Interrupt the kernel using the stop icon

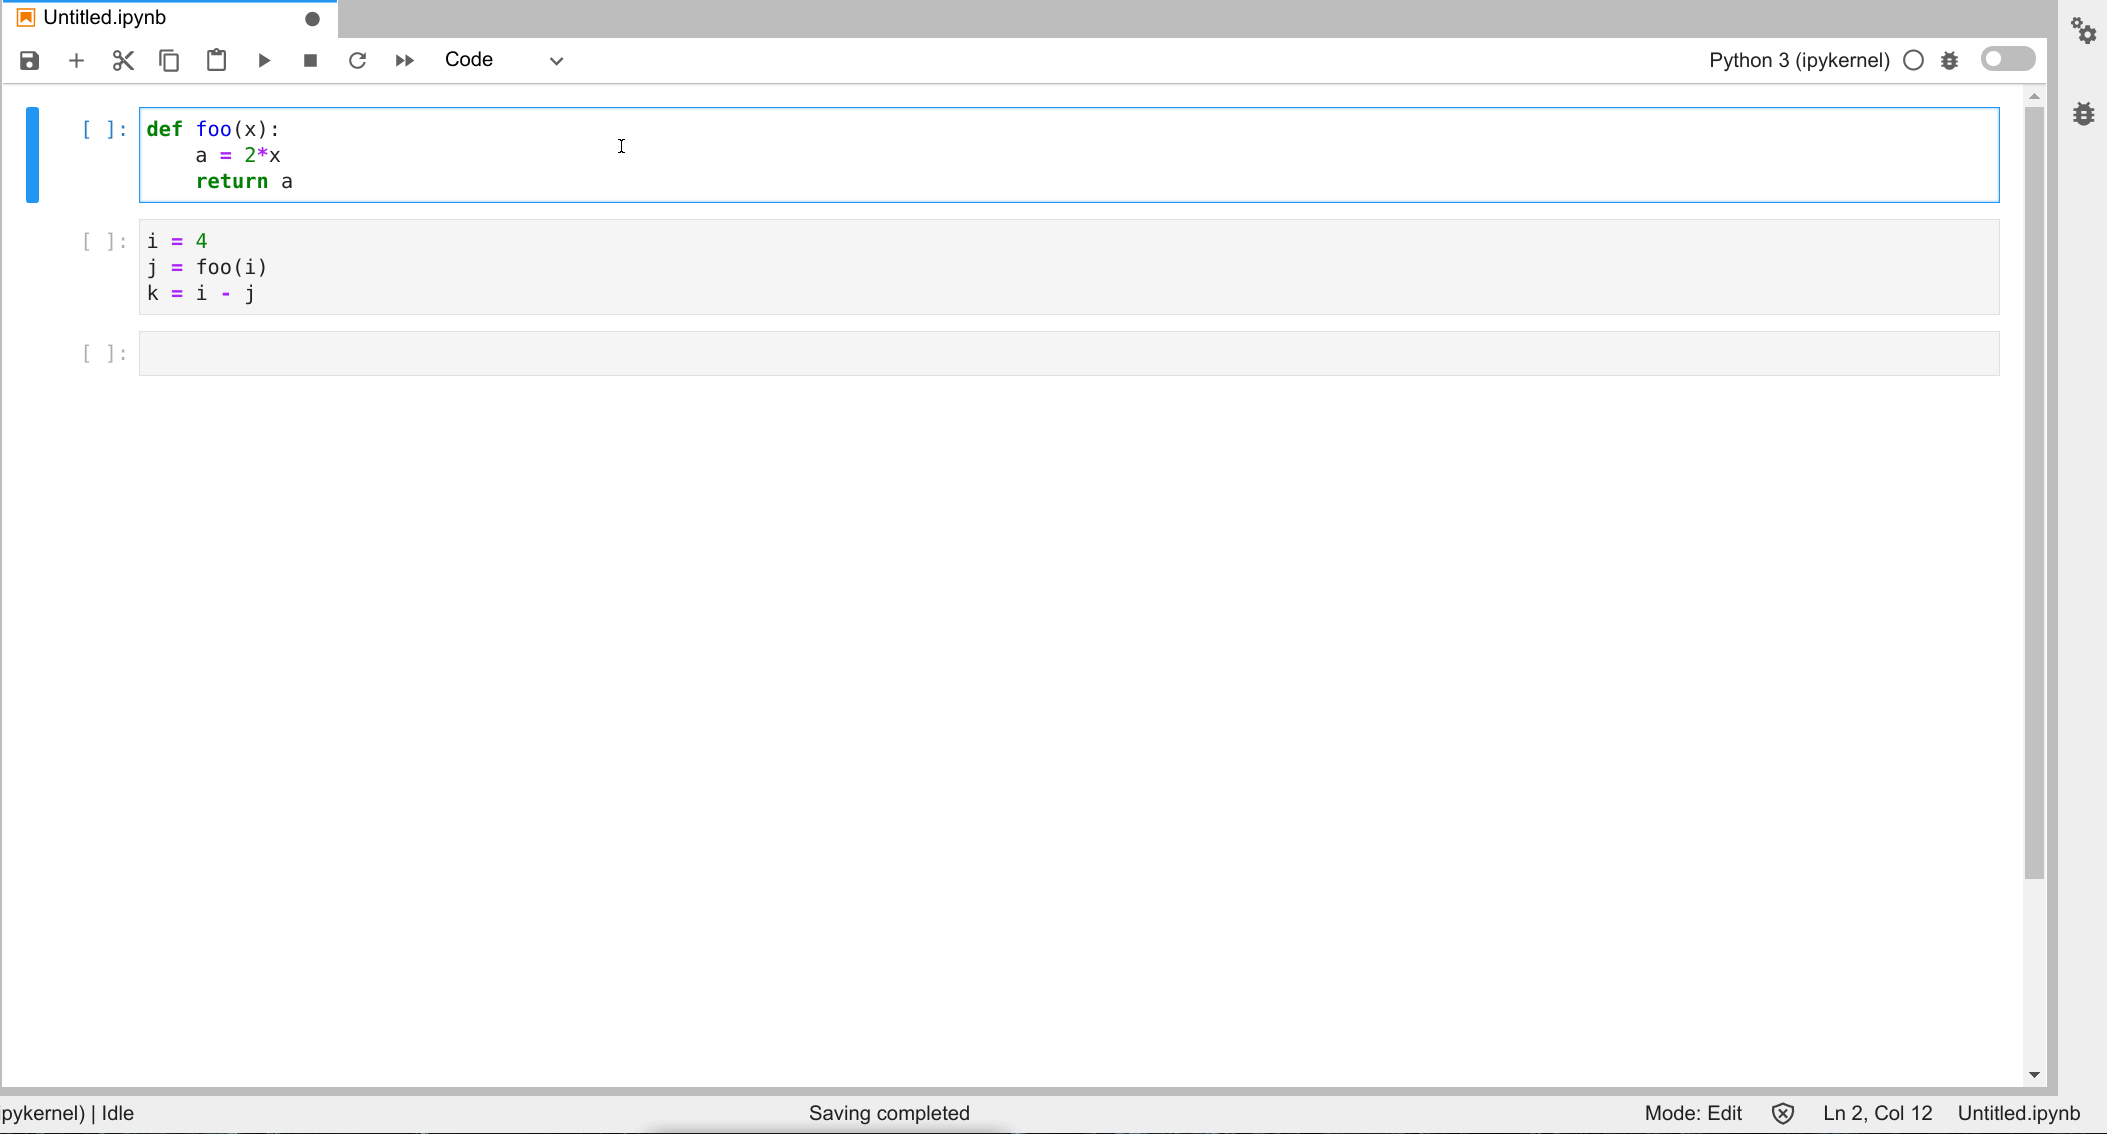(x=310, y=60)
